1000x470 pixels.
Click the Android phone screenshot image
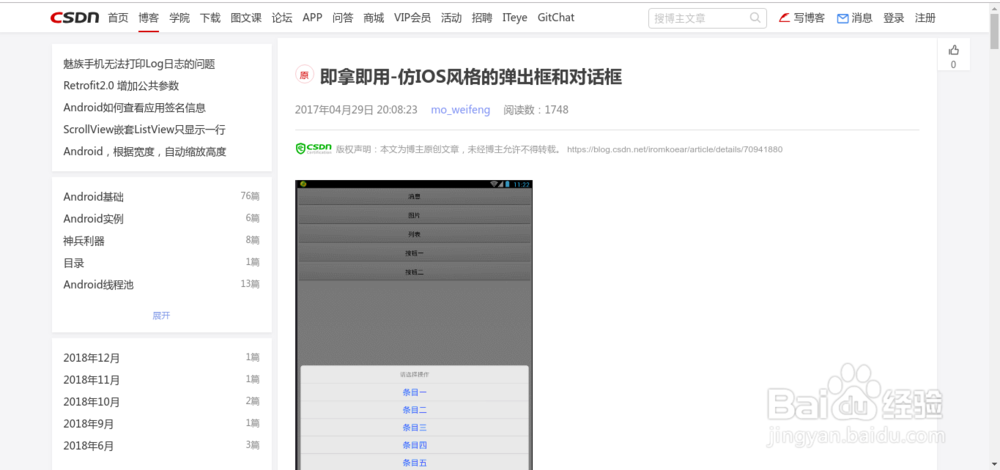[x=414, y=325]
